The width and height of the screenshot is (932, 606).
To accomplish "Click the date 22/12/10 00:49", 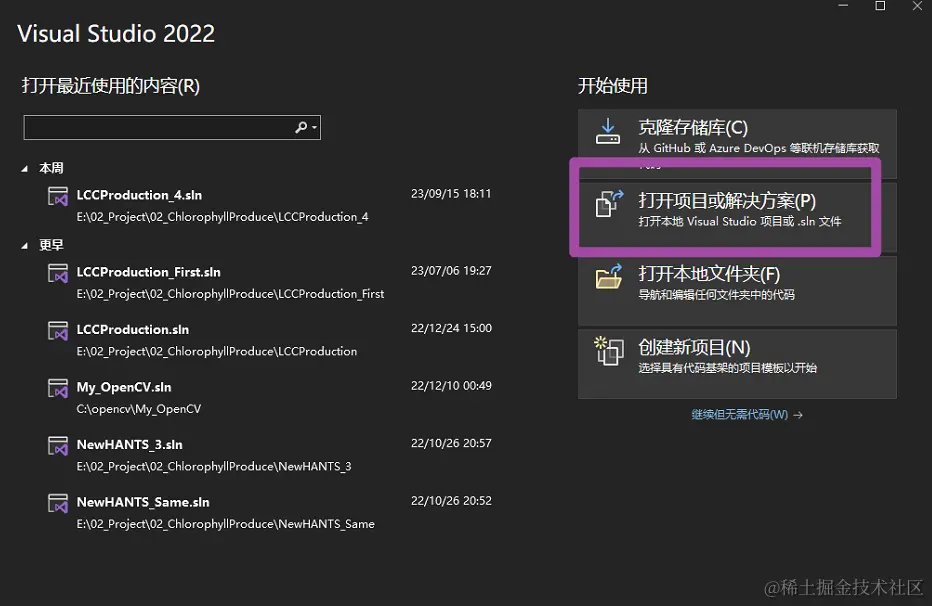I will click(x=451, y=386).
